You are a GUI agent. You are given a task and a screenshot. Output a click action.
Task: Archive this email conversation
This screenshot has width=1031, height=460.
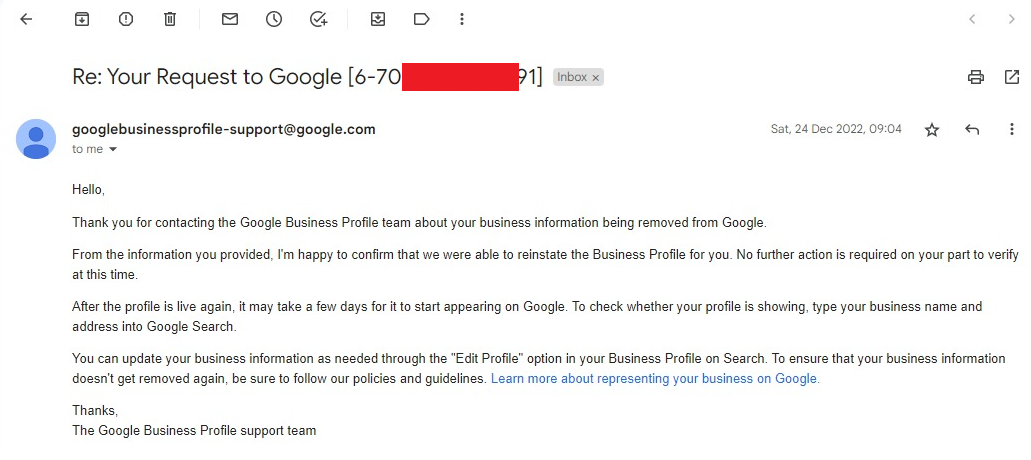tap(82, 19)
